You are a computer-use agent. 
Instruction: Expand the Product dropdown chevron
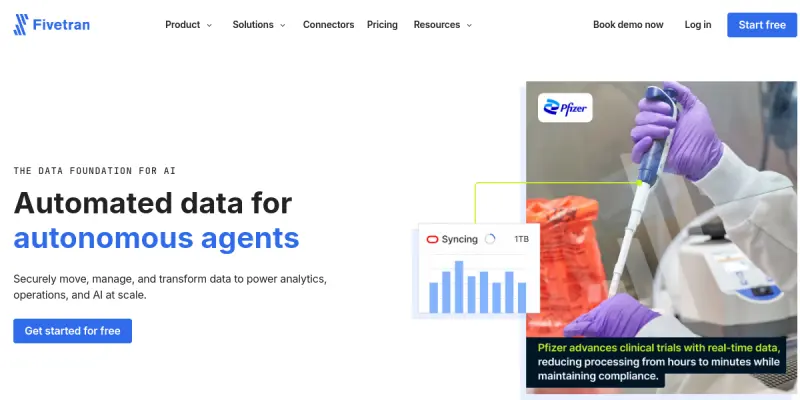click(x=209, y=25)
